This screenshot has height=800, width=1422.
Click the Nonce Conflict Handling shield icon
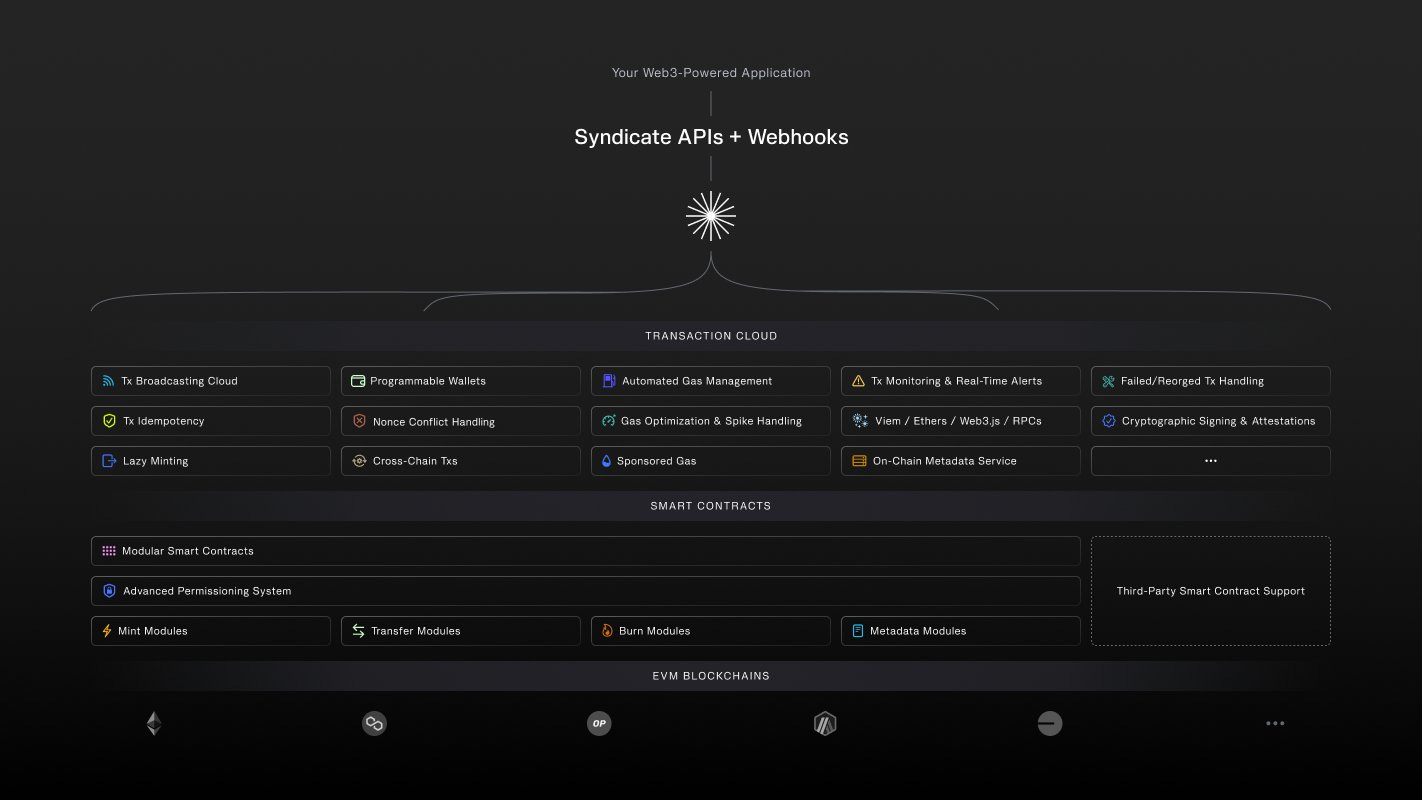359,421
